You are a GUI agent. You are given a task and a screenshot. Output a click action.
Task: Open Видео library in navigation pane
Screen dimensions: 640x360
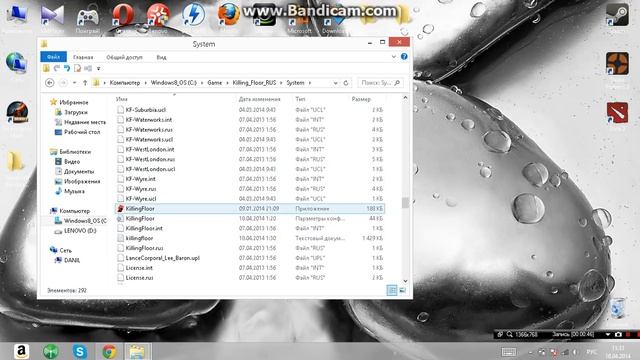[x=67, y=162]
